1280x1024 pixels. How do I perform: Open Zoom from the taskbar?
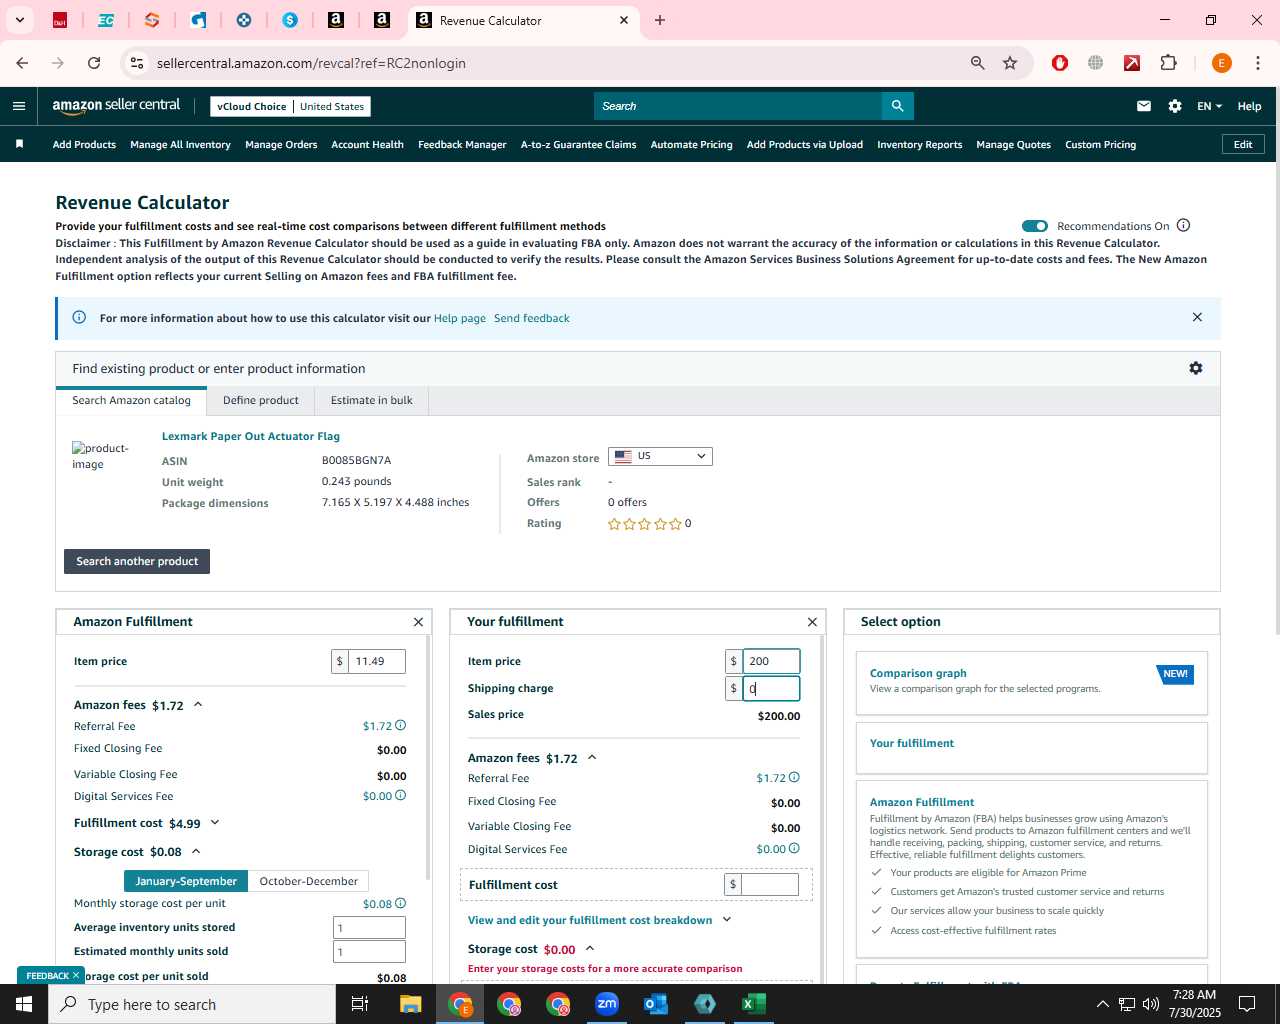click(x=607, y=1004)
